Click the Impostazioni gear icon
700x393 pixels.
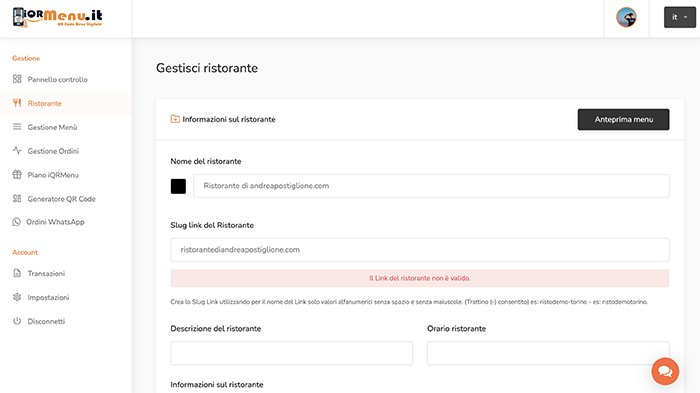pyautogui.click(x=17, y=297)
